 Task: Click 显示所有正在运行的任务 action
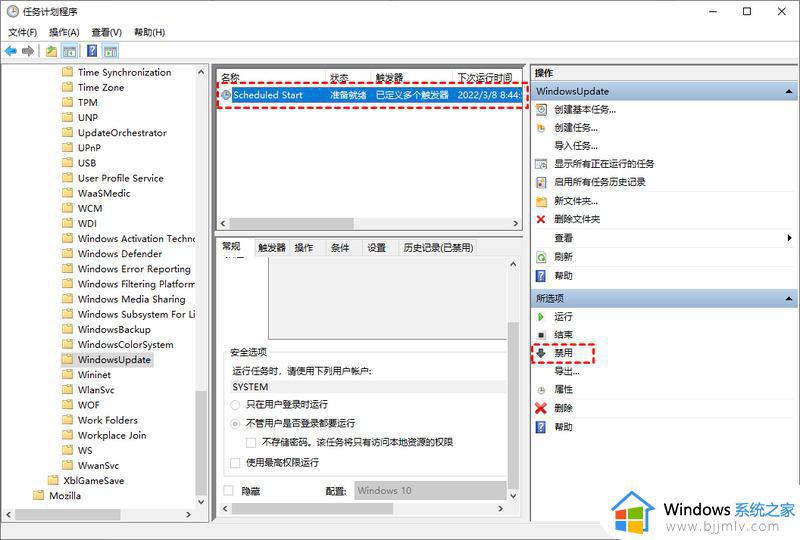tap(604, 164)
